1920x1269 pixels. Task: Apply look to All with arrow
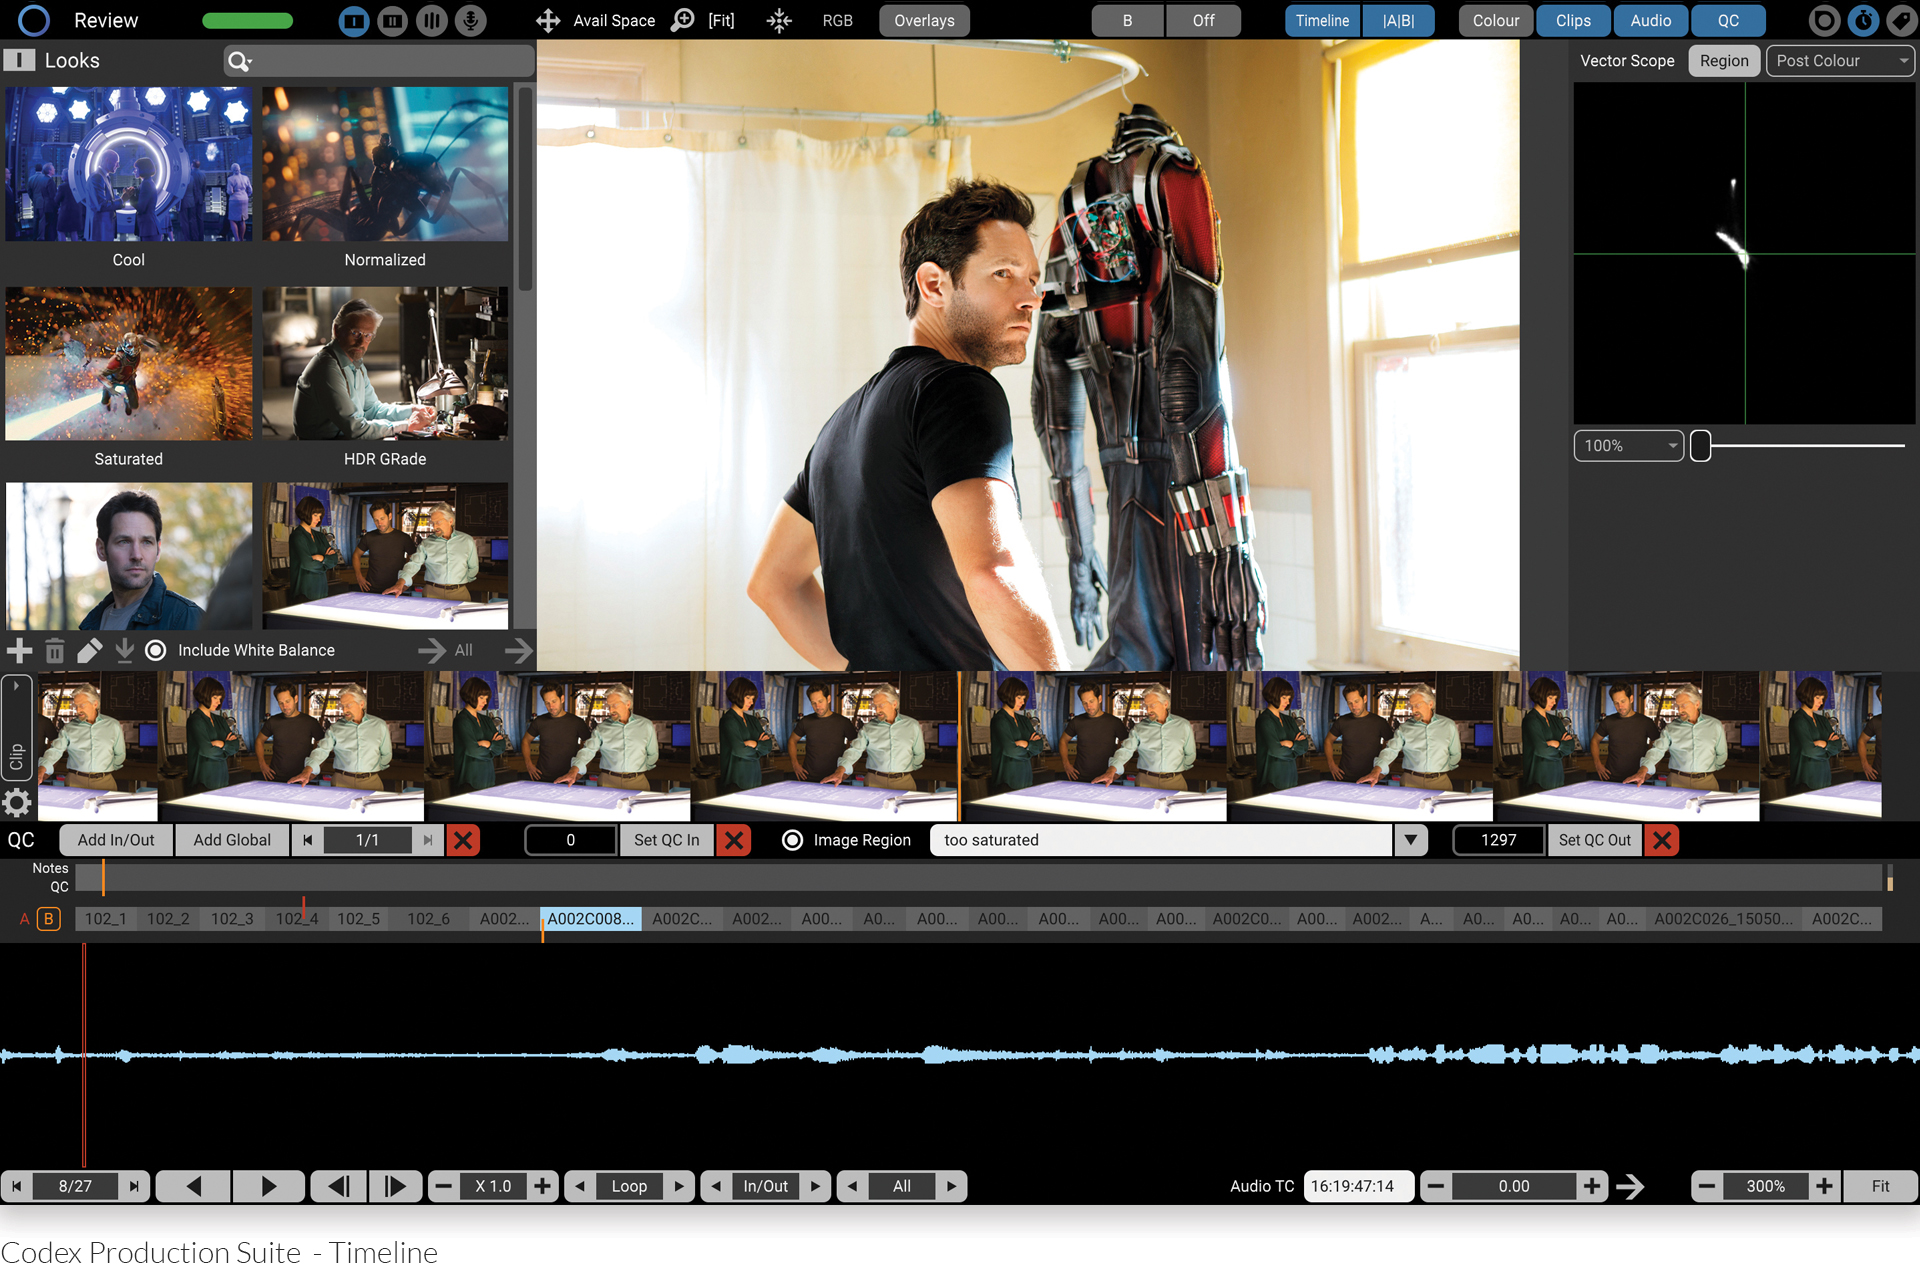tap(433, 651)
